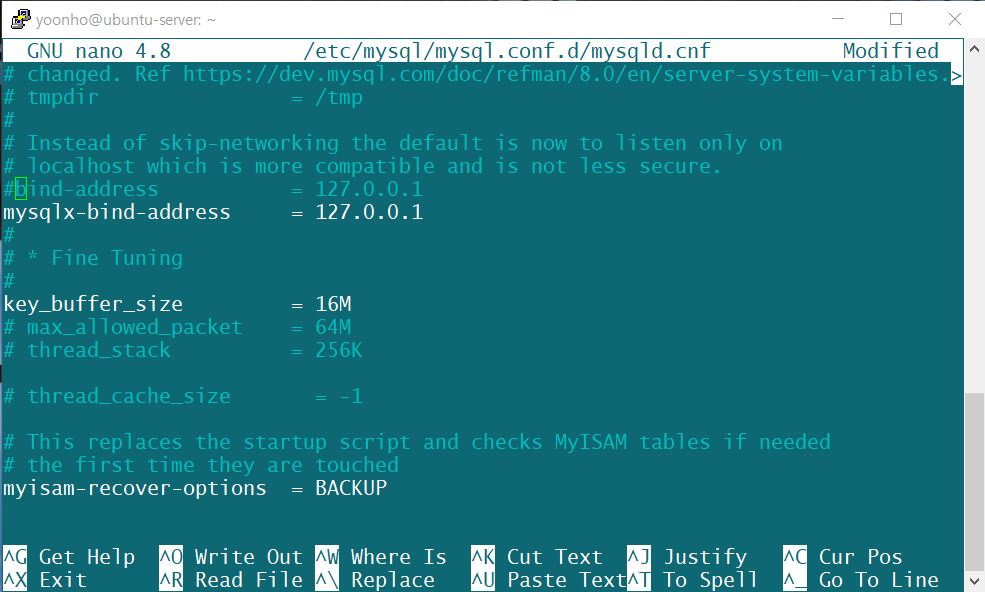The width and height of the screenshot is (985, 592).
Task: Click the commented 127.0.0.1 bind-address value
Action: coord(369,189)
